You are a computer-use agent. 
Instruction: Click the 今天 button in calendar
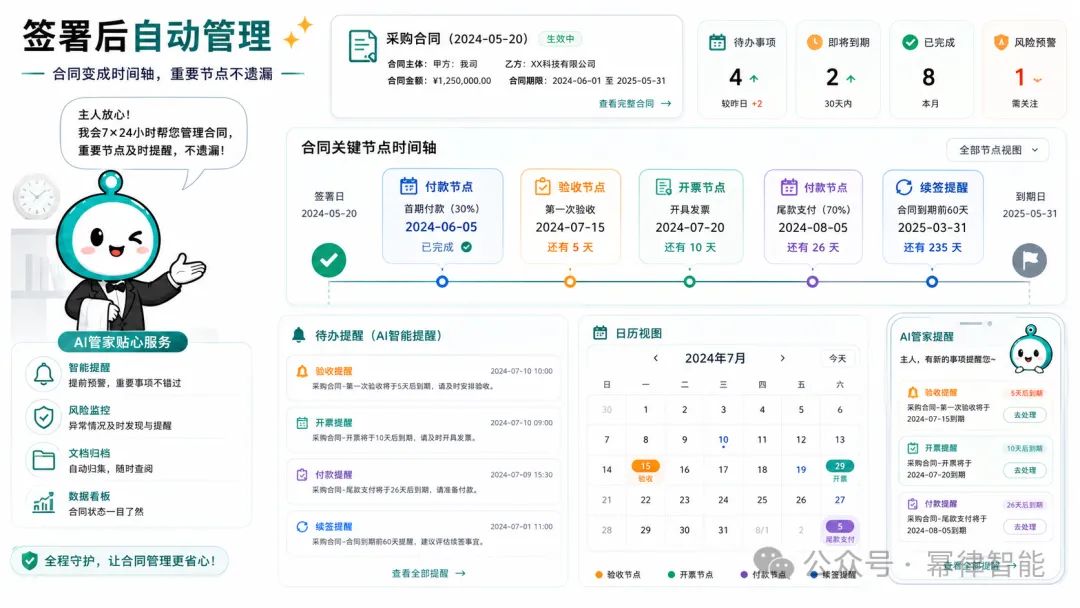point(838,358)
